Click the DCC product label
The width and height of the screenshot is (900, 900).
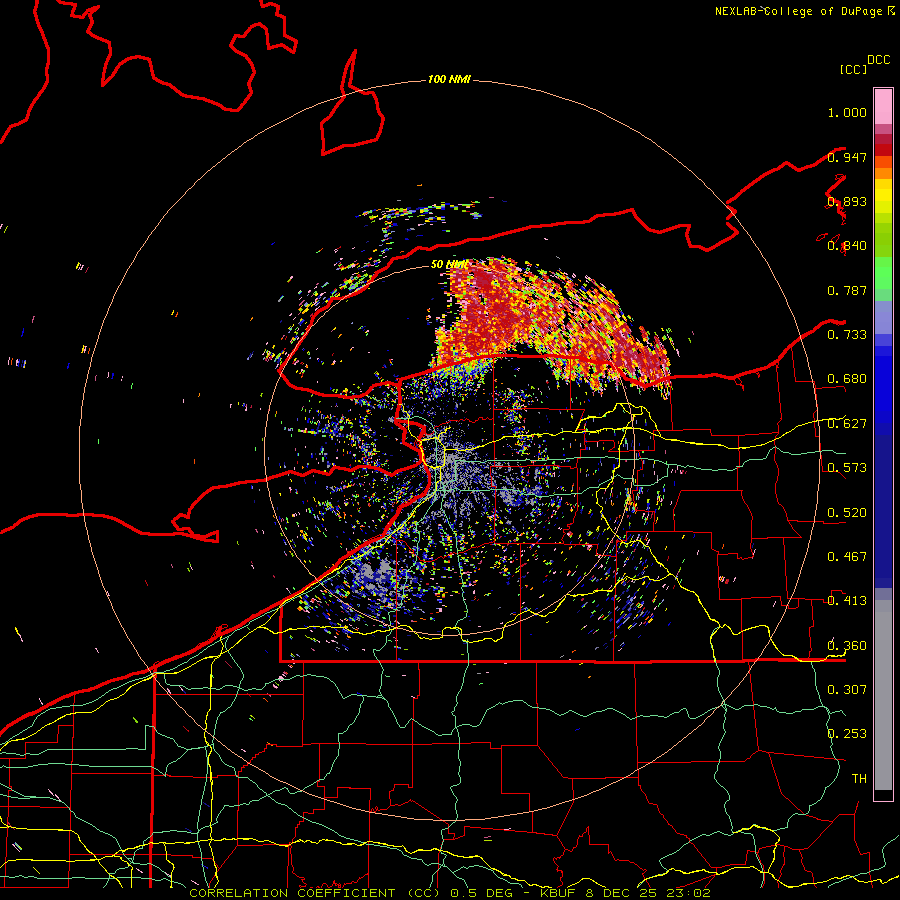click(x=879, y=60)
